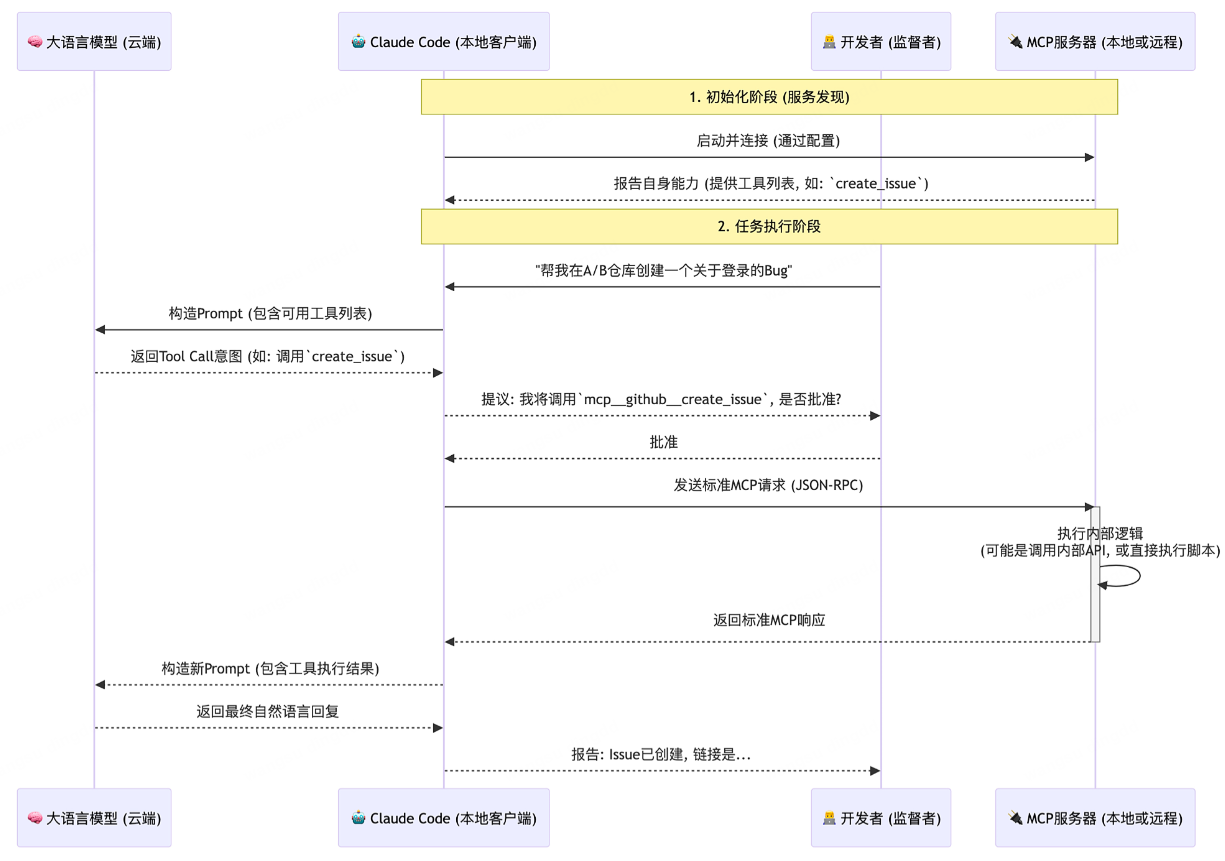The width and height of the screenshot is (1225, 861).
Task: Click the "启动并连接 (通过配置)" message label
Action: click(x=768, y=141)
